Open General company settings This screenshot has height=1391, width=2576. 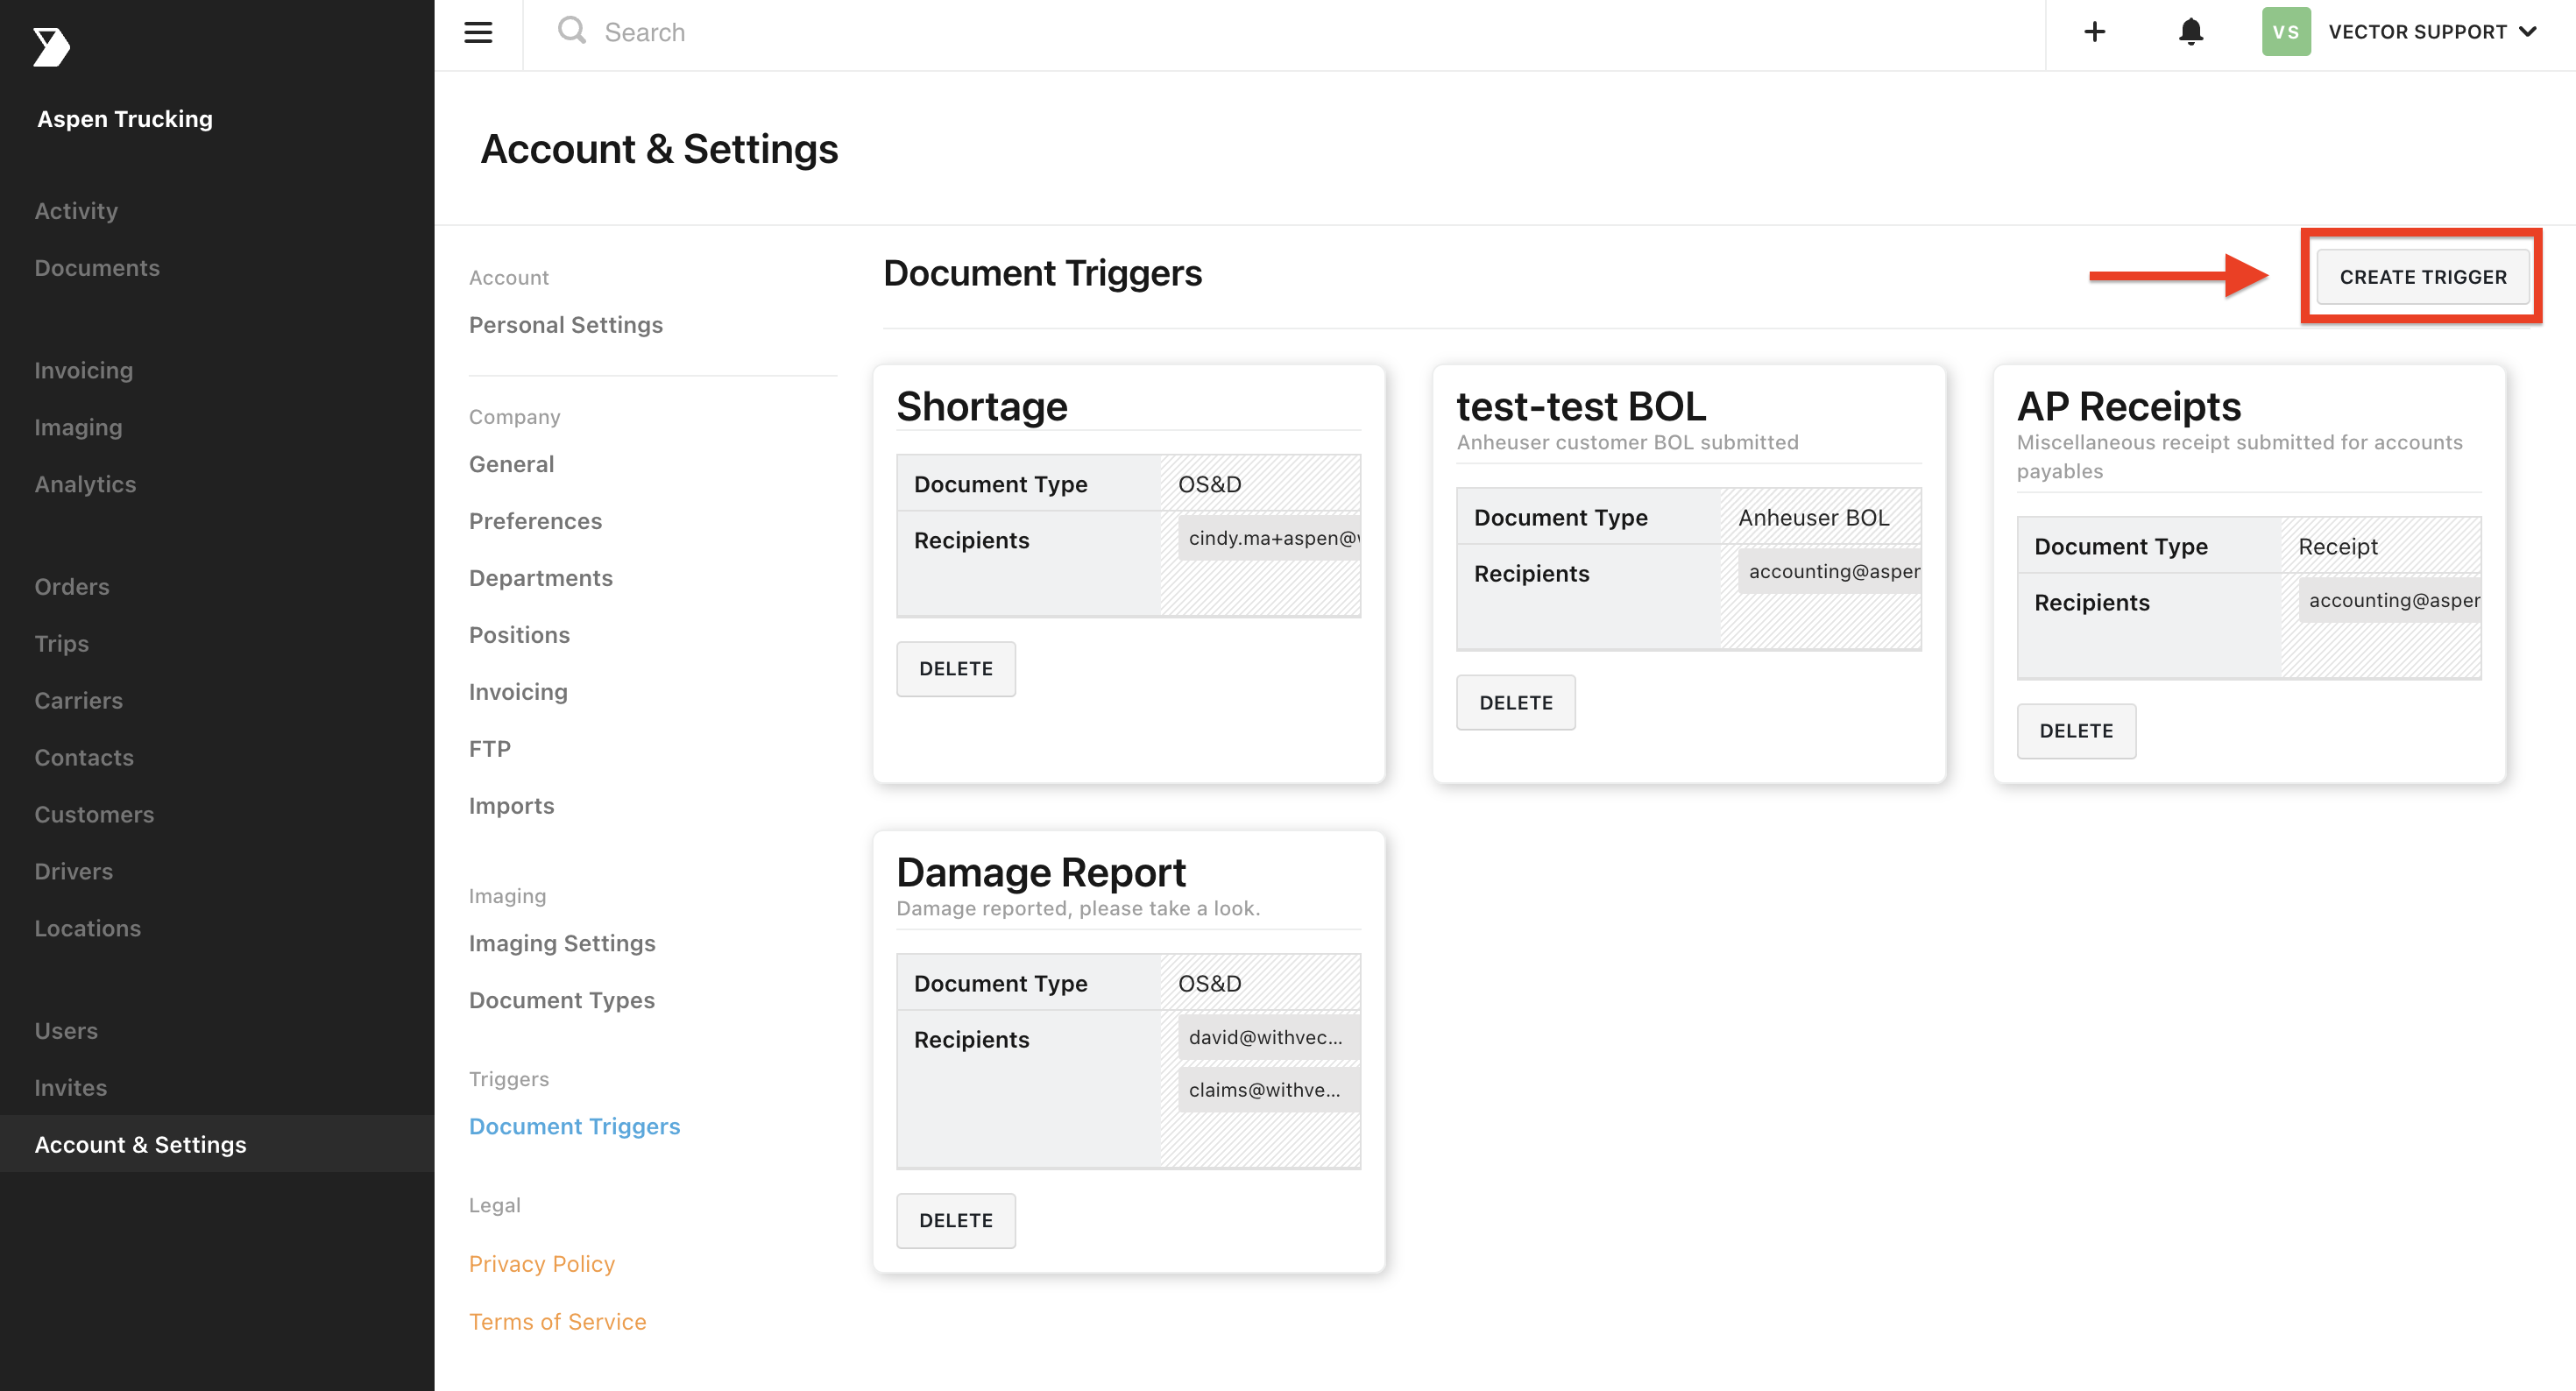pyautogui.click(x=511, y=464)
